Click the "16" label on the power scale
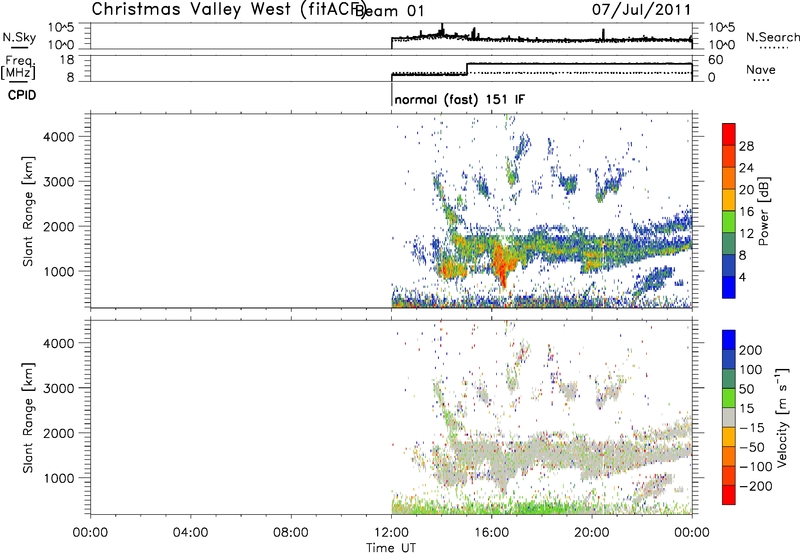This screenshot has width=800, height=554. pos(746,212)
